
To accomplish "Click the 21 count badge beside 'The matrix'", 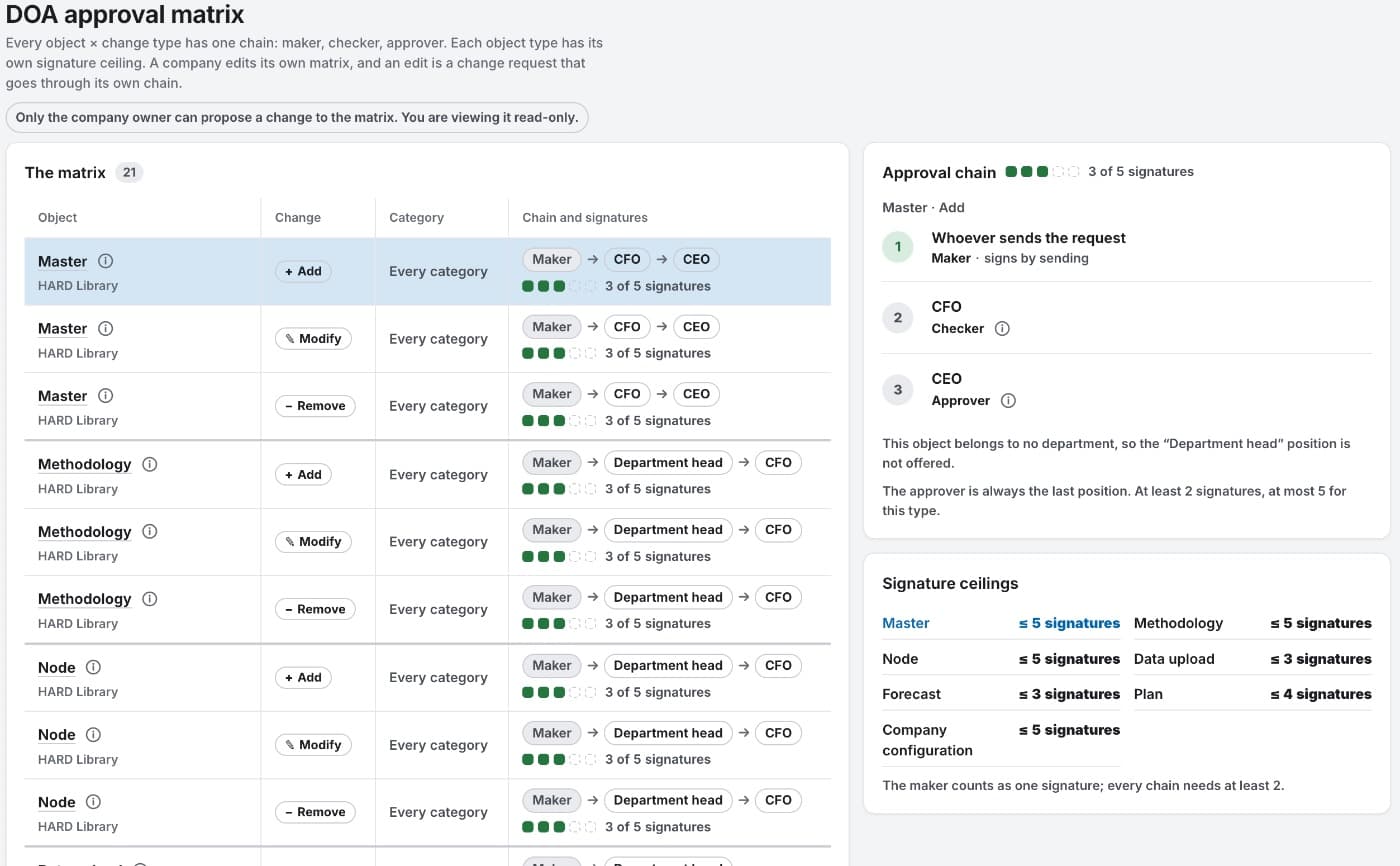I will (x=129, y=172).
